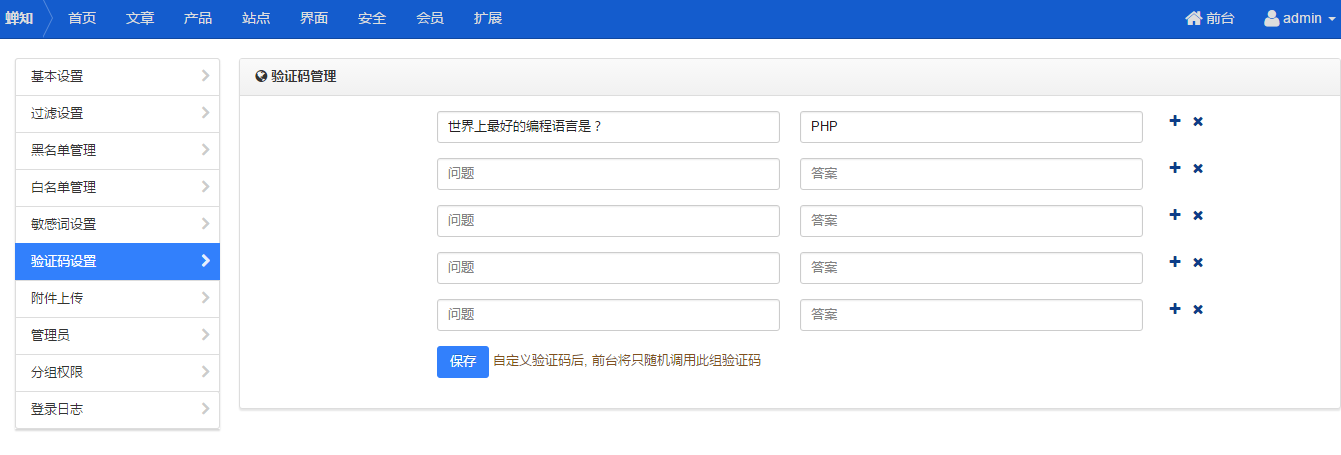Remove the last captcha row using its X icon
1341x455 pixels.
point(1198,309)
